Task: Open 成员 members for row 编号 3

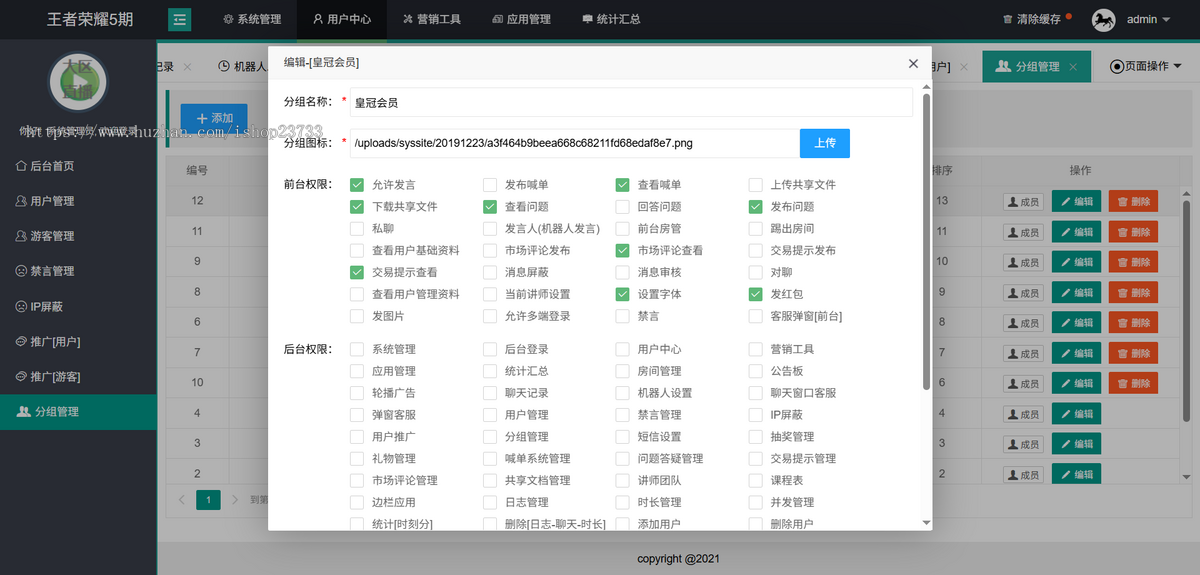Action: pyautogui.click(x=1024, y=444)
